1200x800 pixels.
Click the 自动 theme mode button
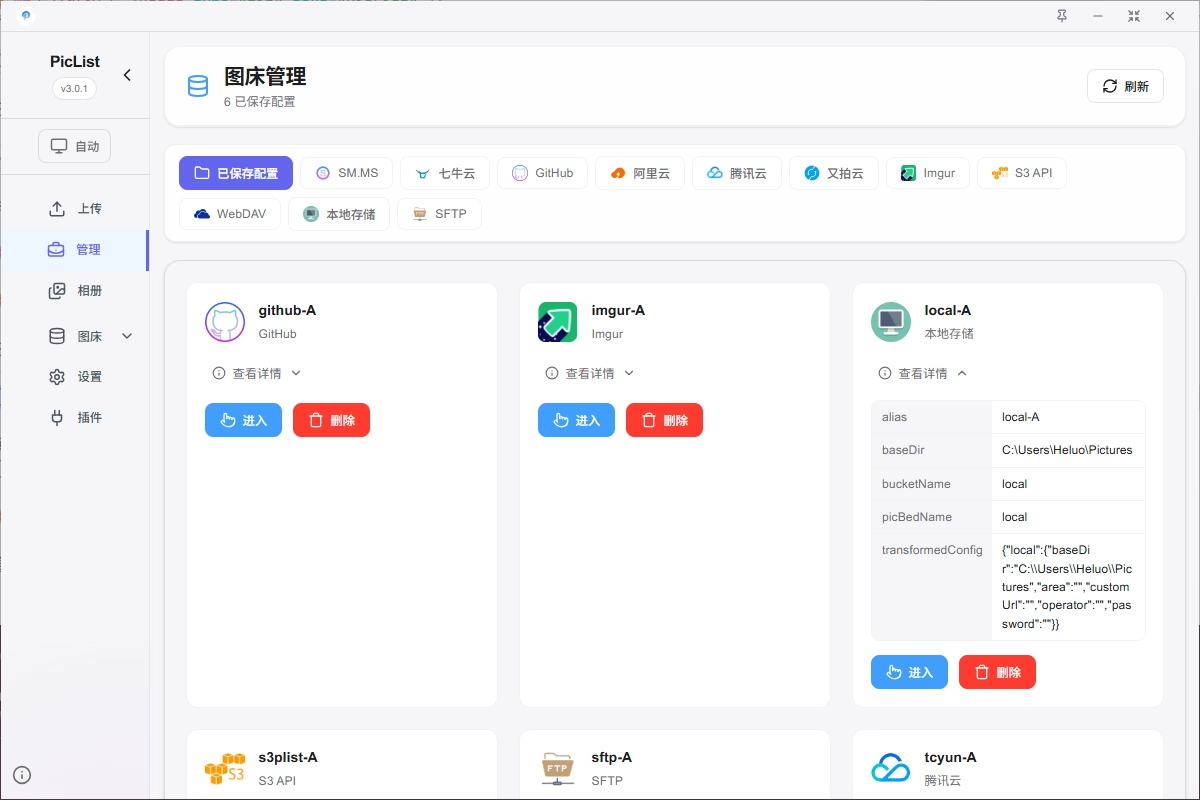(x=75, y=146)
